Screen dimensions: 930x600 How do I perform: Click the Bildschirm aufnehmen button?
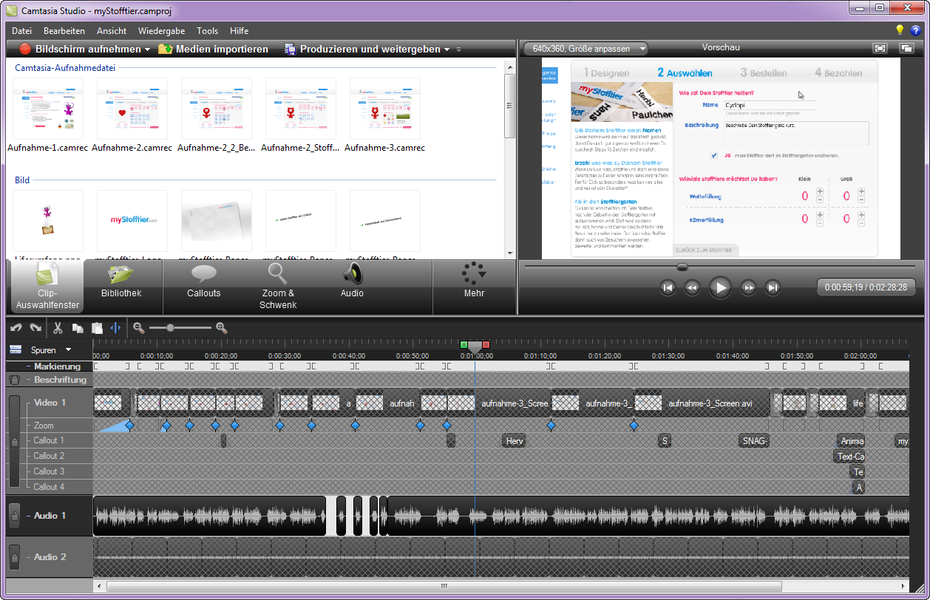tap(80, 49)
